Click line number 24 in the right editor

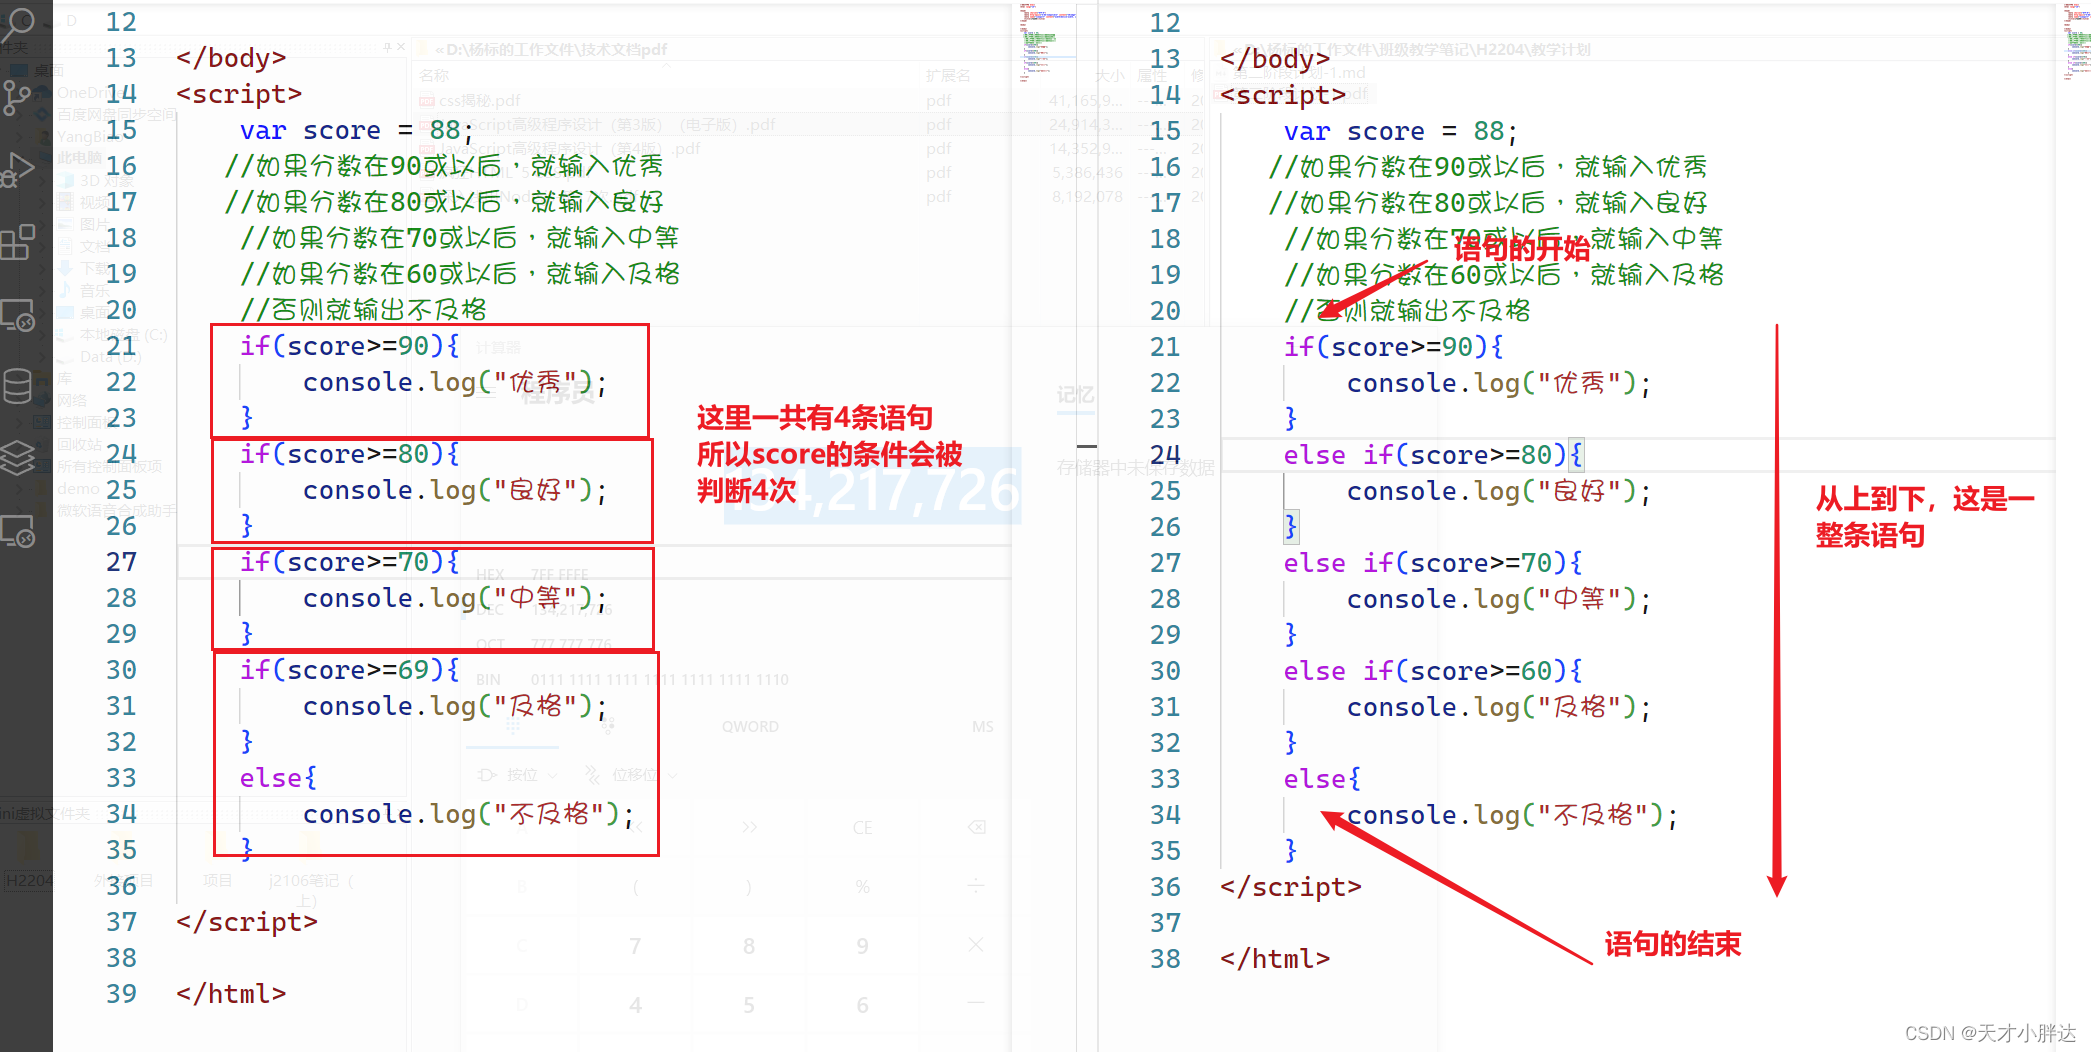1165,455
